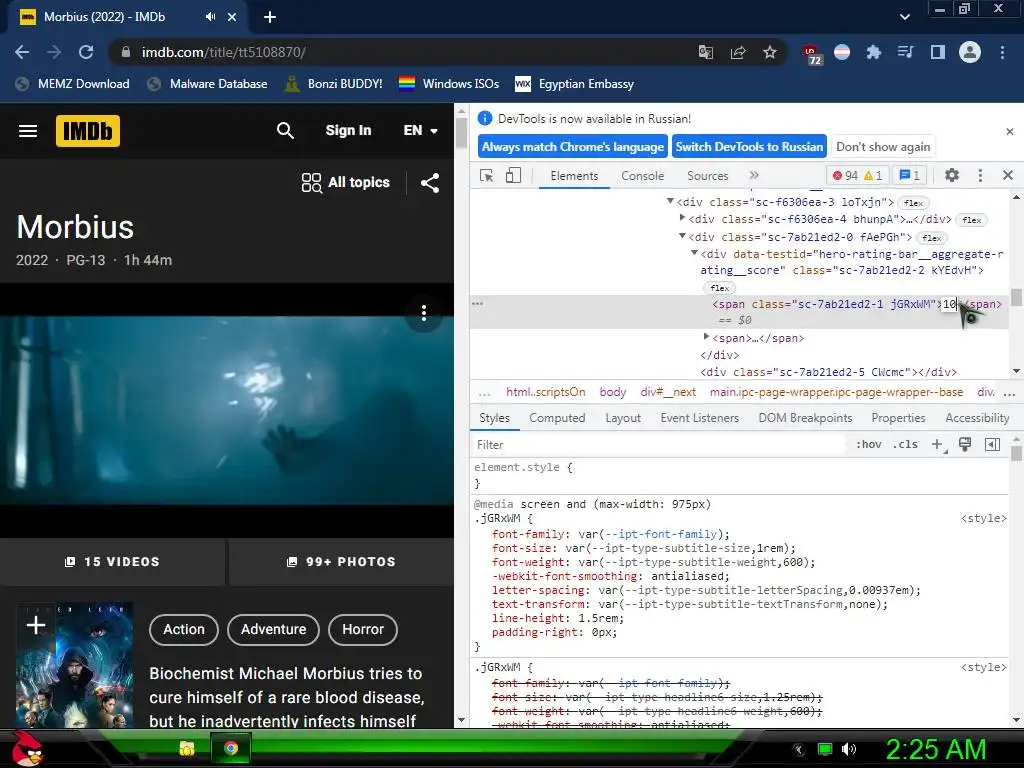Open the DevTools customize three-dot menu
Viewport: 1024px width, 768px height.
[980, 175]
